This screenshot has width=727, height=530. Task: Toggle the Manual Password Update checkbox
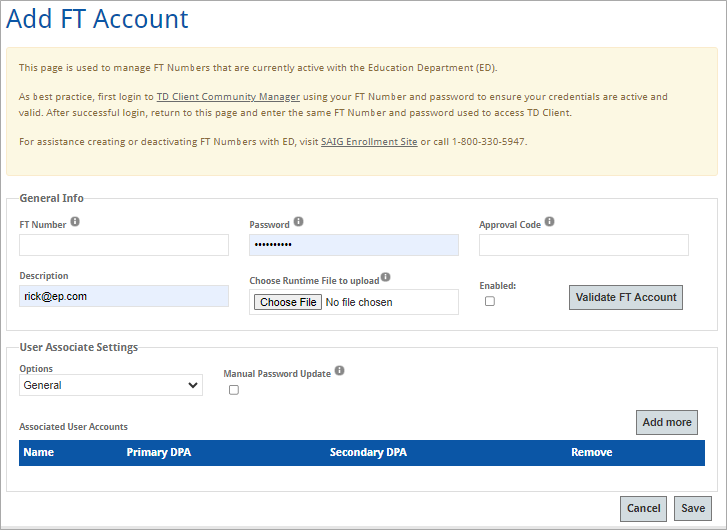click(x=234, y=390)
